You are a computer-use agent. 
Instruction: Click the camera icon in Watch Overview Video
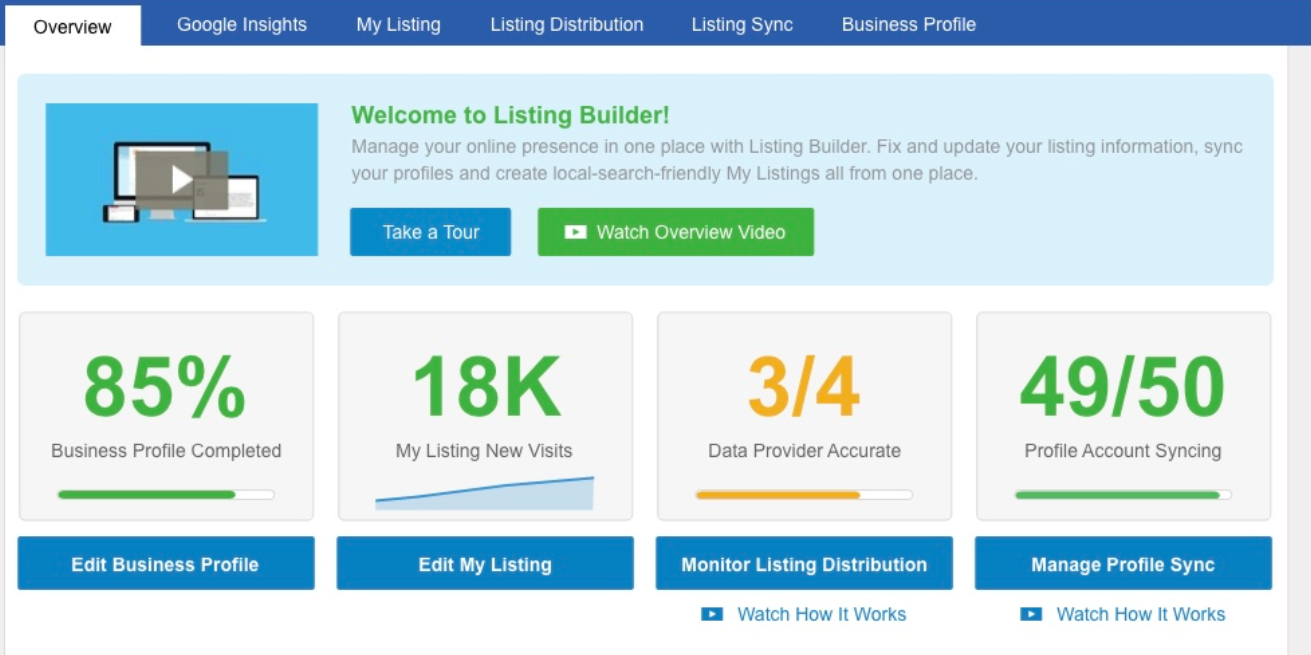575,232
